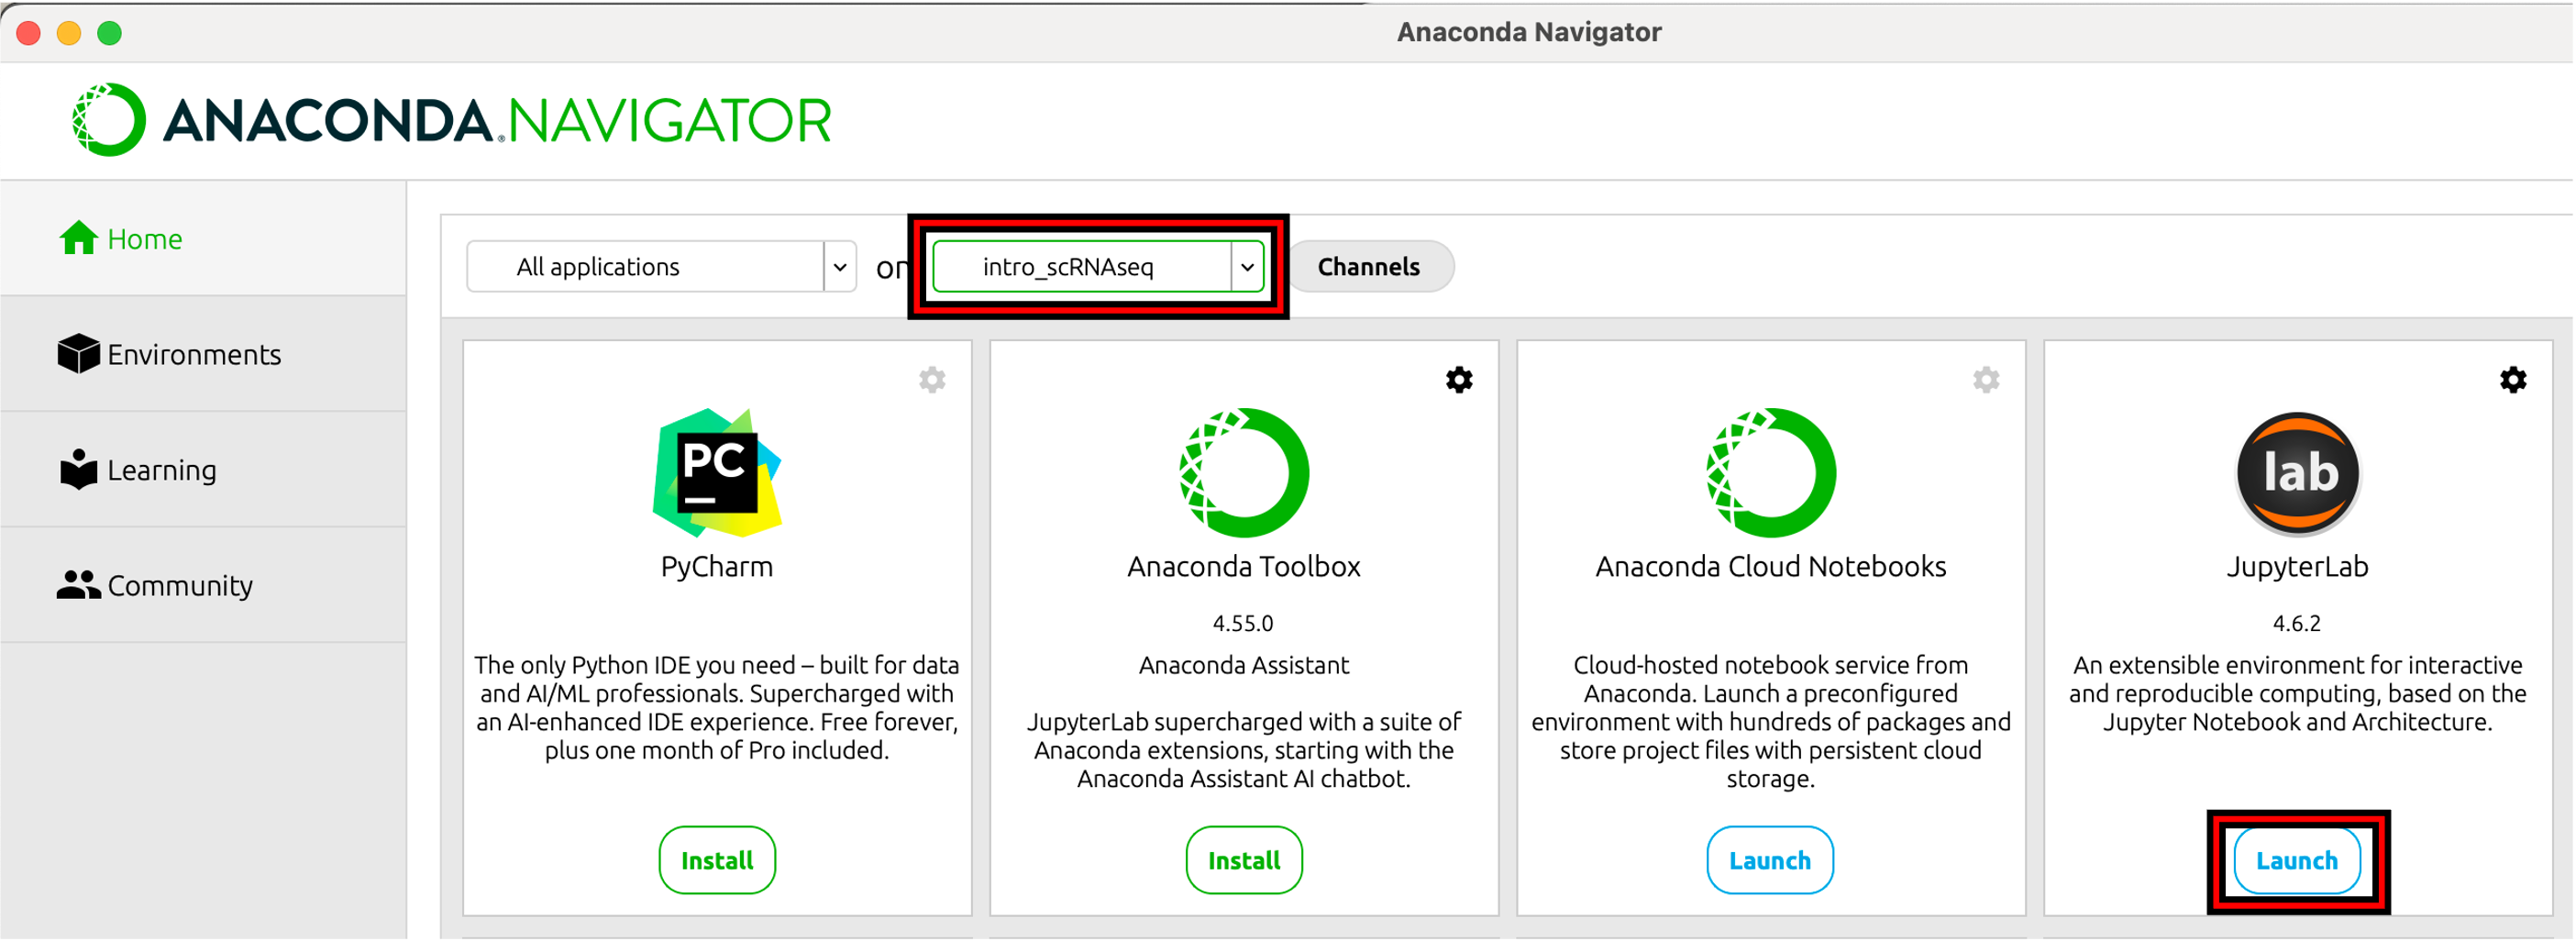Screen dimensions: 2576x941
Task: Click the yellow minimize window button
Action: (69, 33)
